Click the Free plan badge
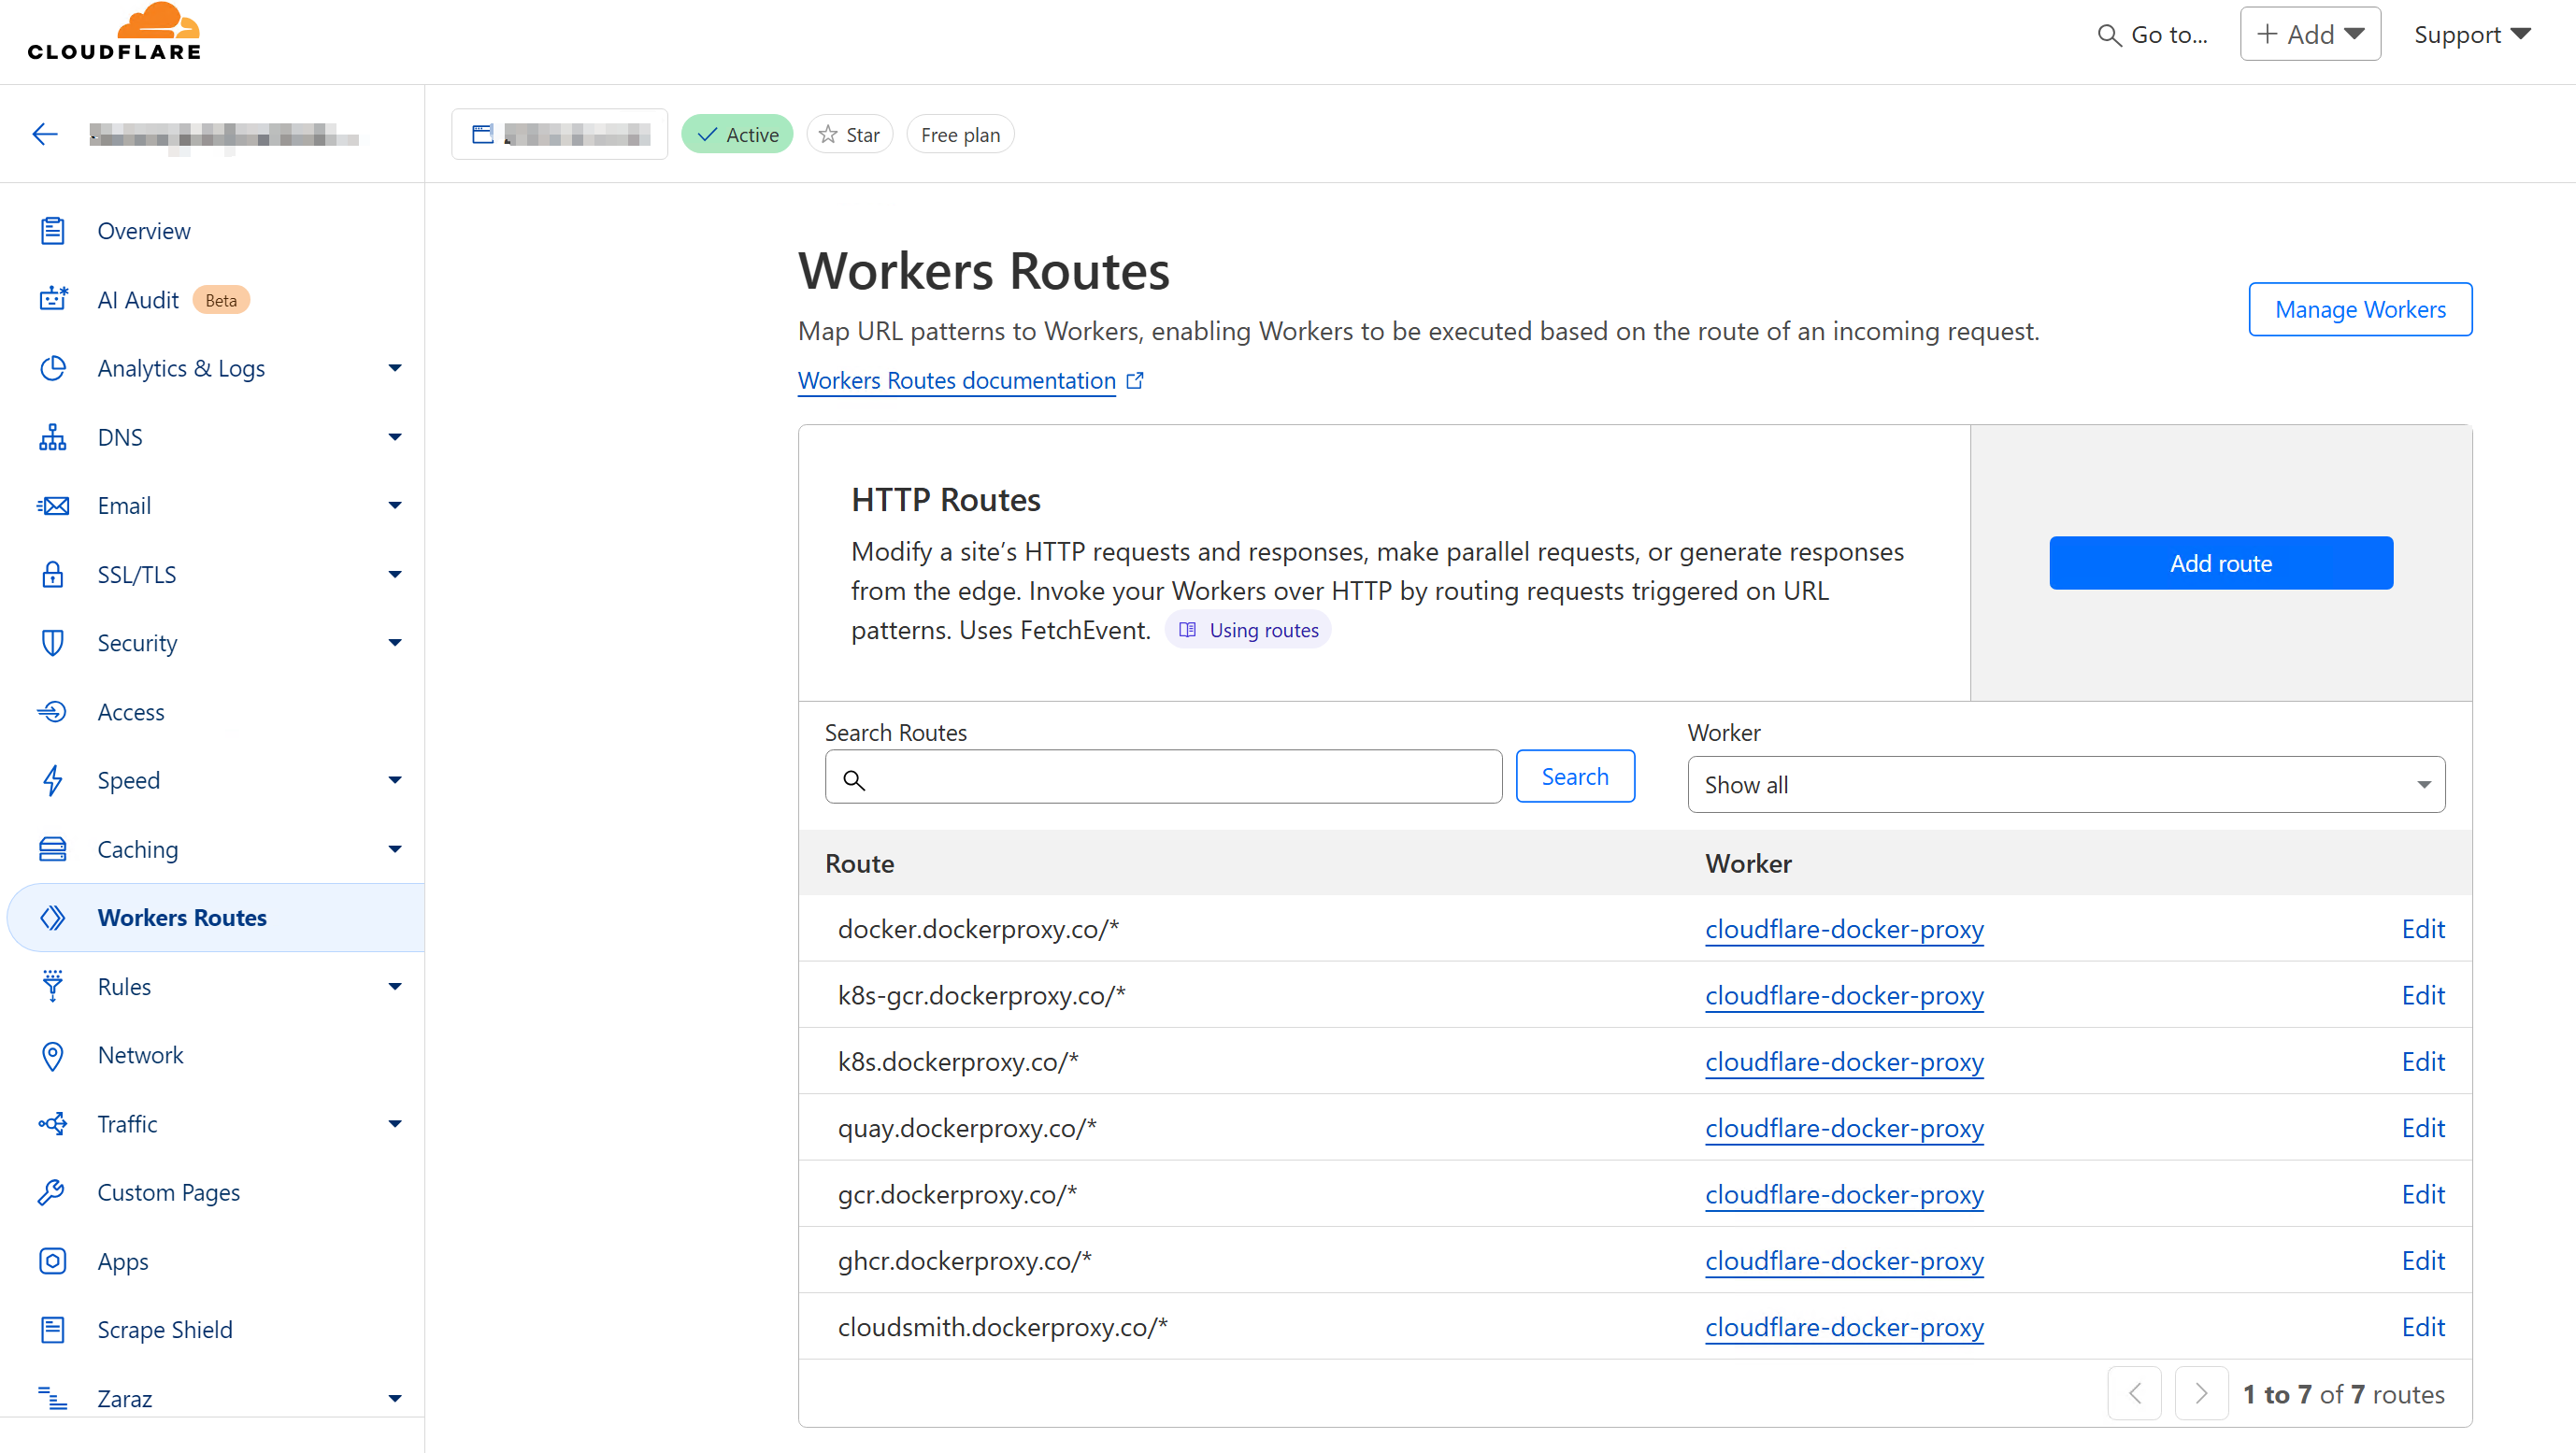 pos(960,134)
